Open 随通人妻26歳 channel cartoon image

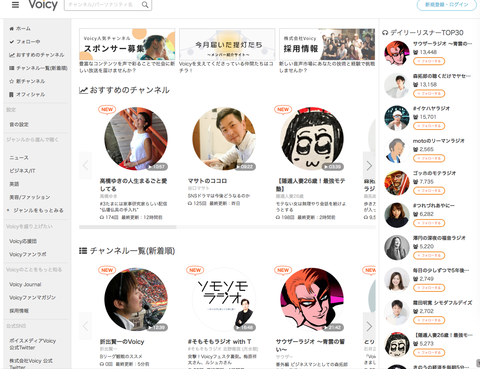pos(312,139)
